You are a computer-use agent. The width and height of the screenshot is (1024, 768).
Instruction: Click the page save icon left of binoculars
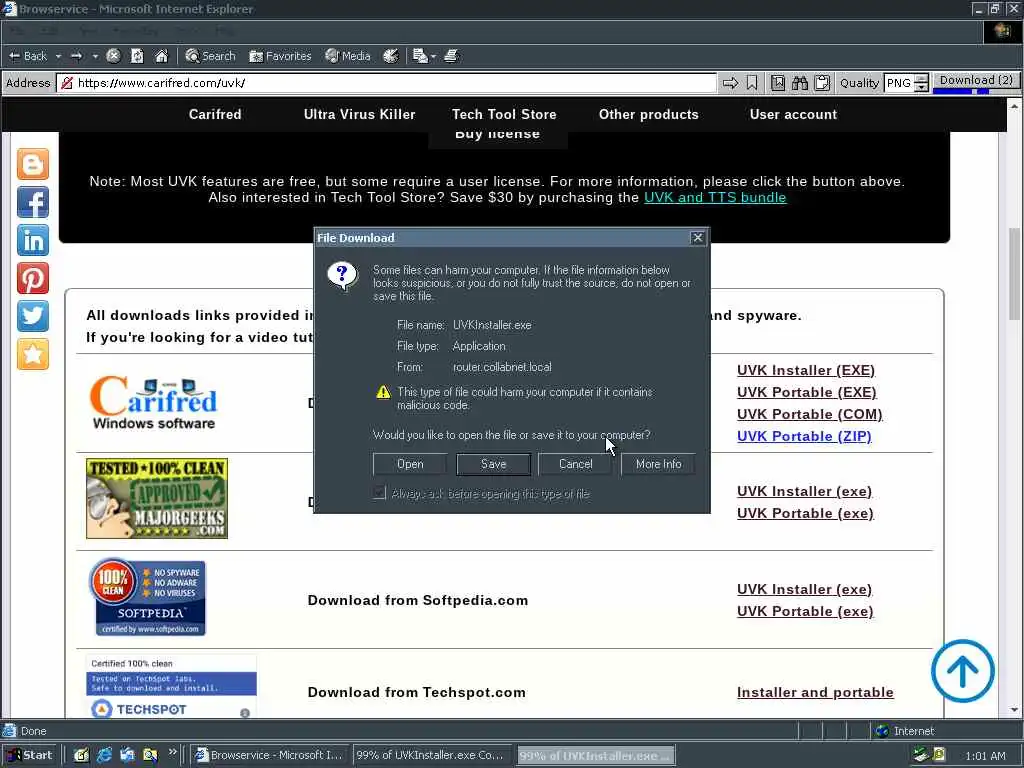(x=778, y=83)
